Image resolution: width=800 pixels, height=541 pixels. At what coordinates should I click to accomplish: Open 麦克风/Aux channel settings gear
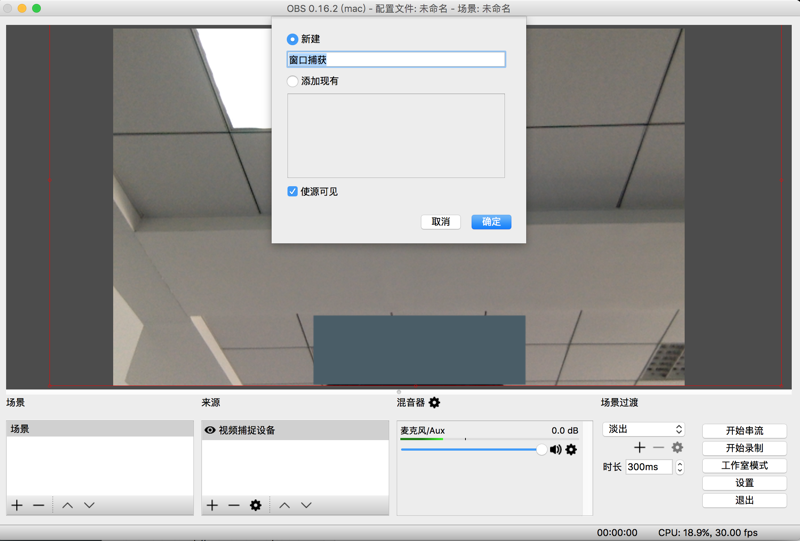571,450
